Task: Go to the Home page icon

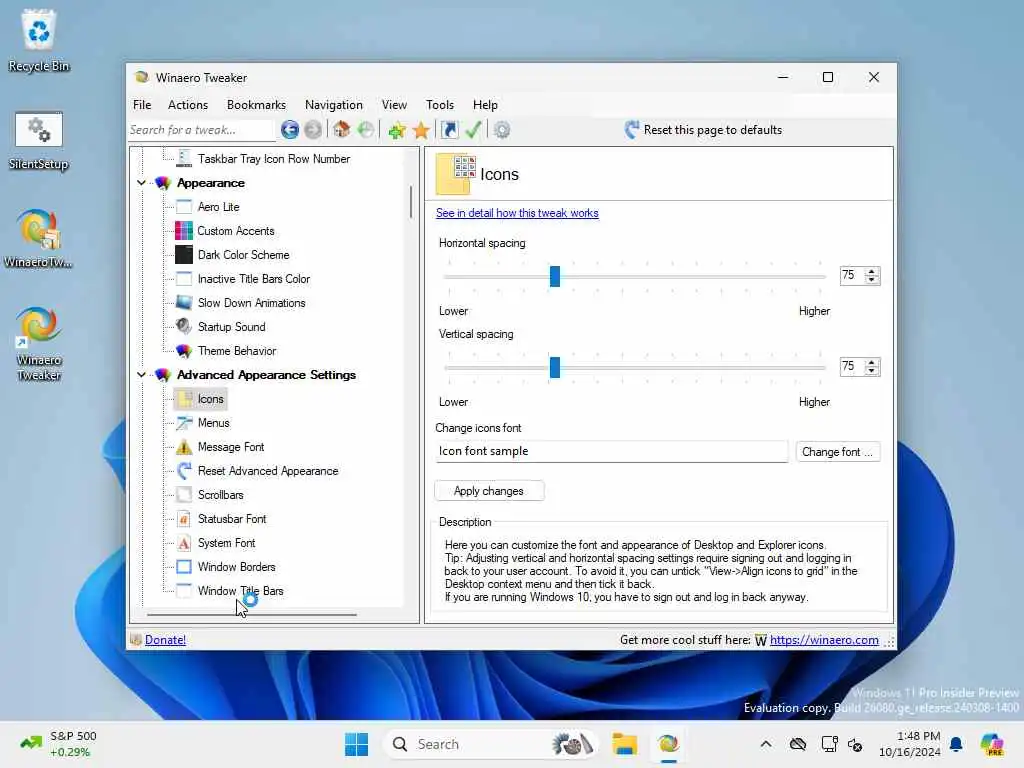Action: point(342,130)
